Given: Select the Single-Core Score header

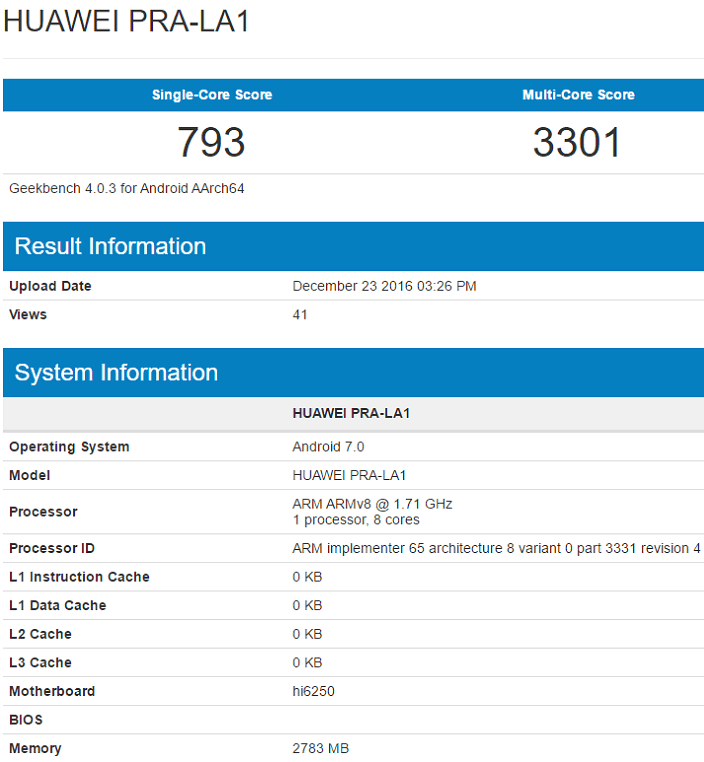Looking at the screenshot, I should coord(212,95).
